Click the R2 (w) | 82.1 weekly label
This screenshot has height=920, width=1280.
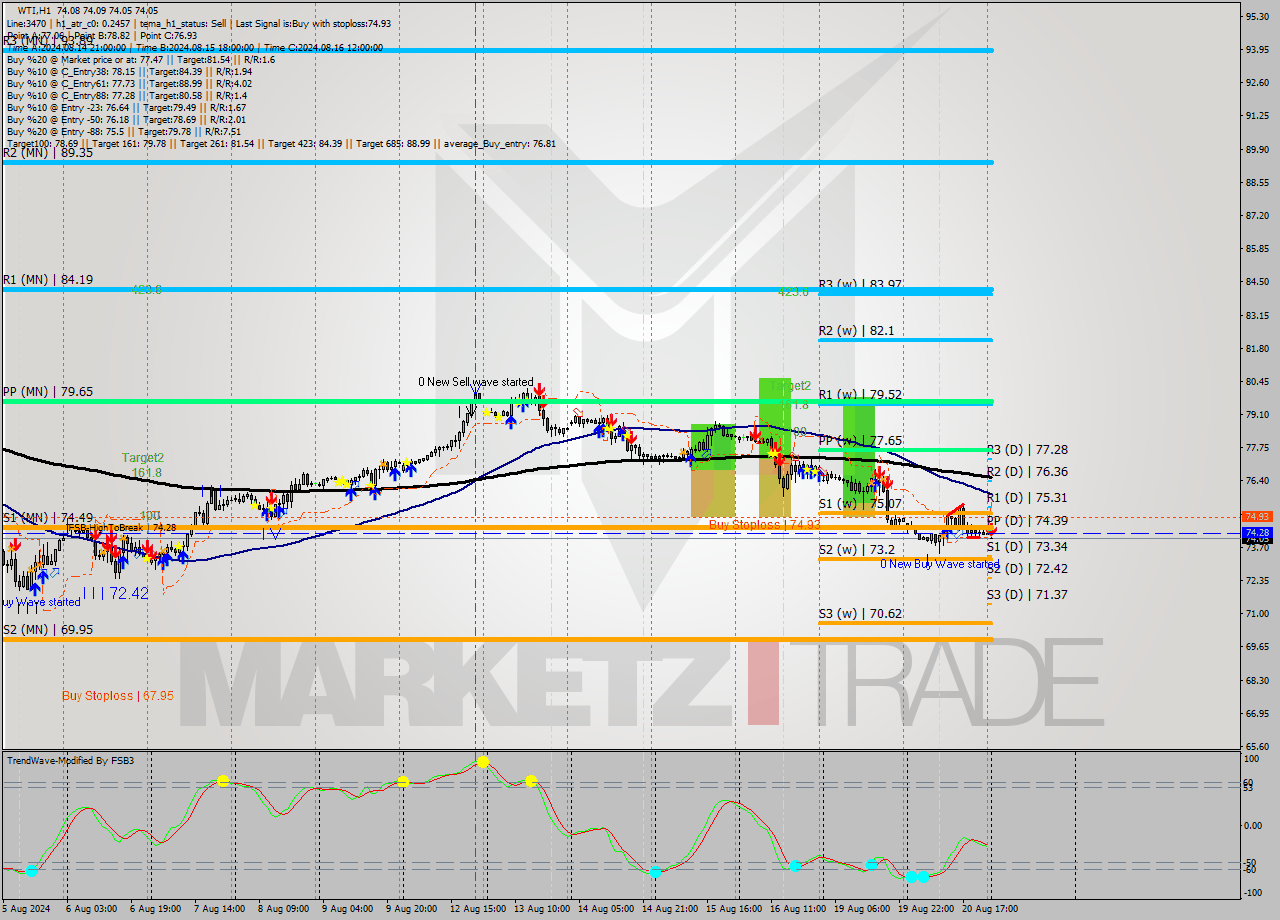[856, 330]
